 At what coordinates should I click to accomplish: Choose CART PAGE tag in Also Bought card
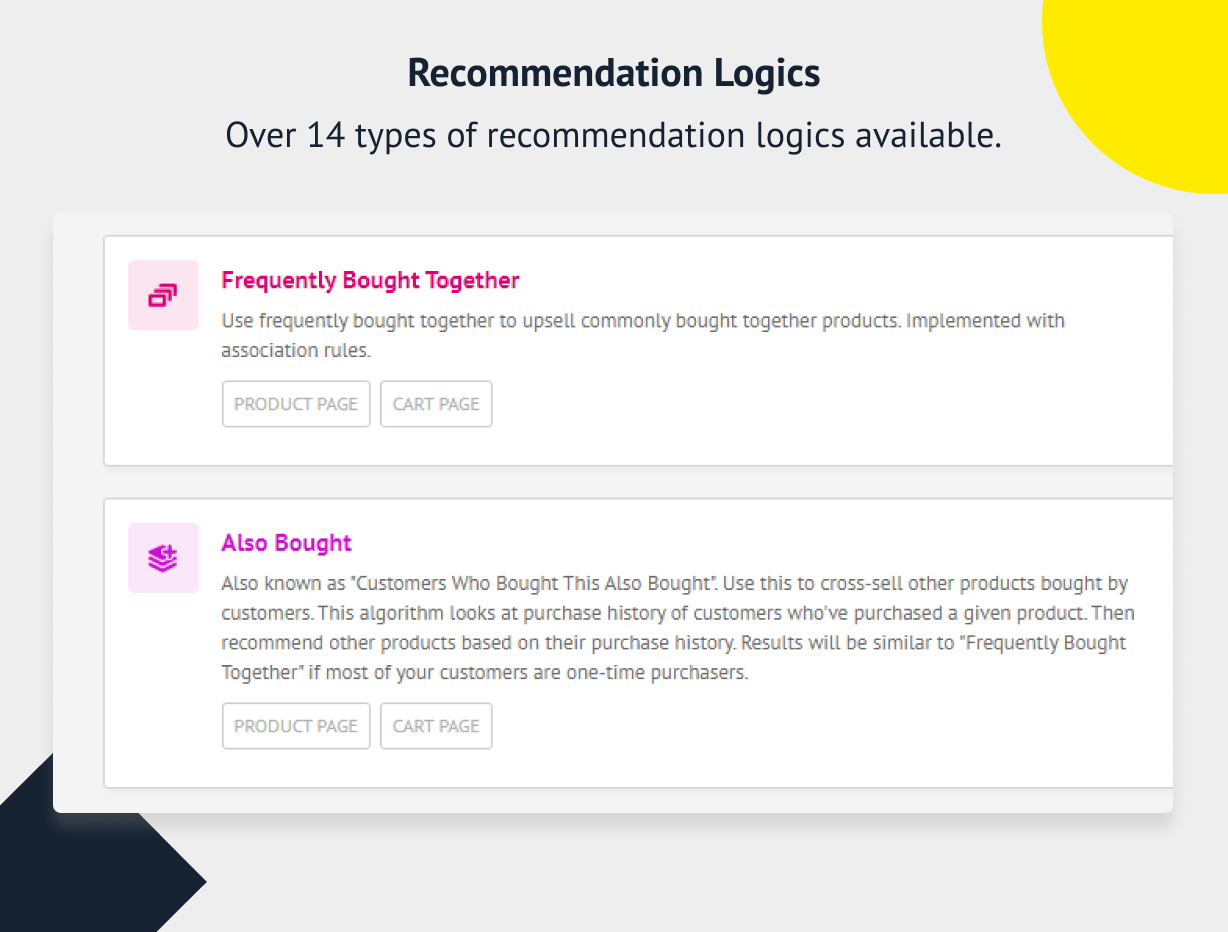[x=436, y=726]
